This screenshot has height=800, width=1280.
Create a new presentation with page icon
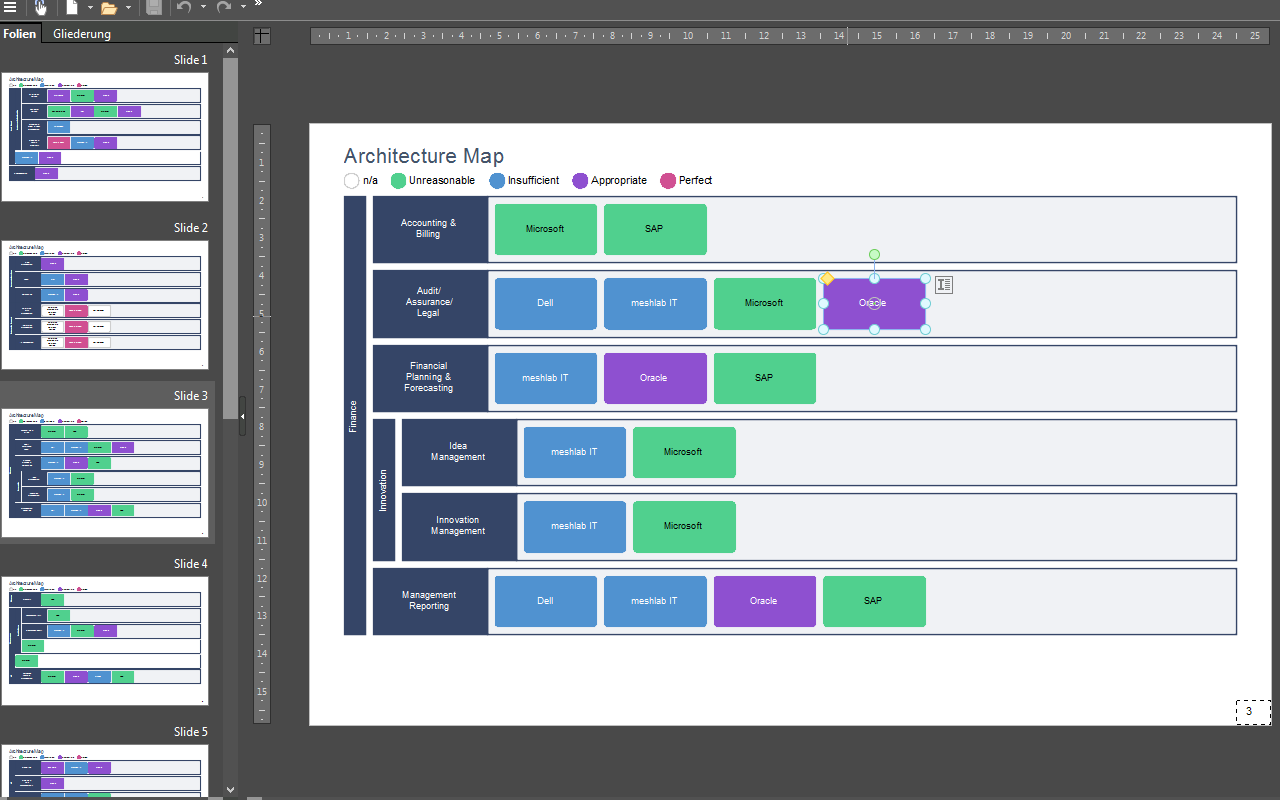click(72, 7)
